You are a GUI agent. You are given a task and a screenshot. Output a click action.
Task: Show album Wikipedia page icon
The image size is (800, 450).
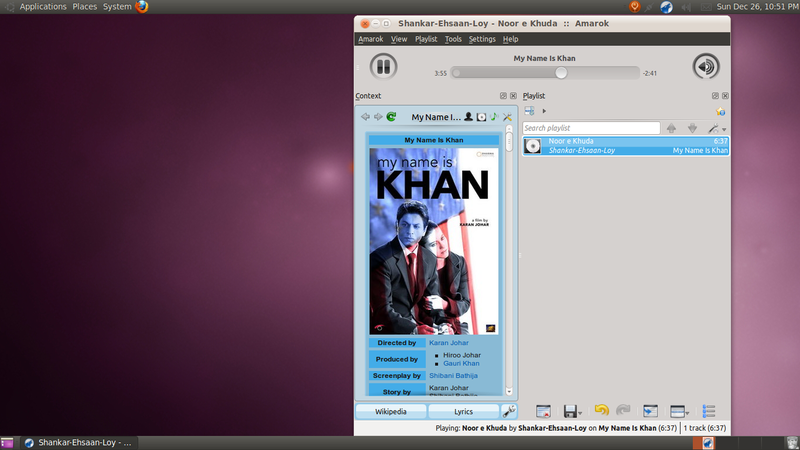481,117
